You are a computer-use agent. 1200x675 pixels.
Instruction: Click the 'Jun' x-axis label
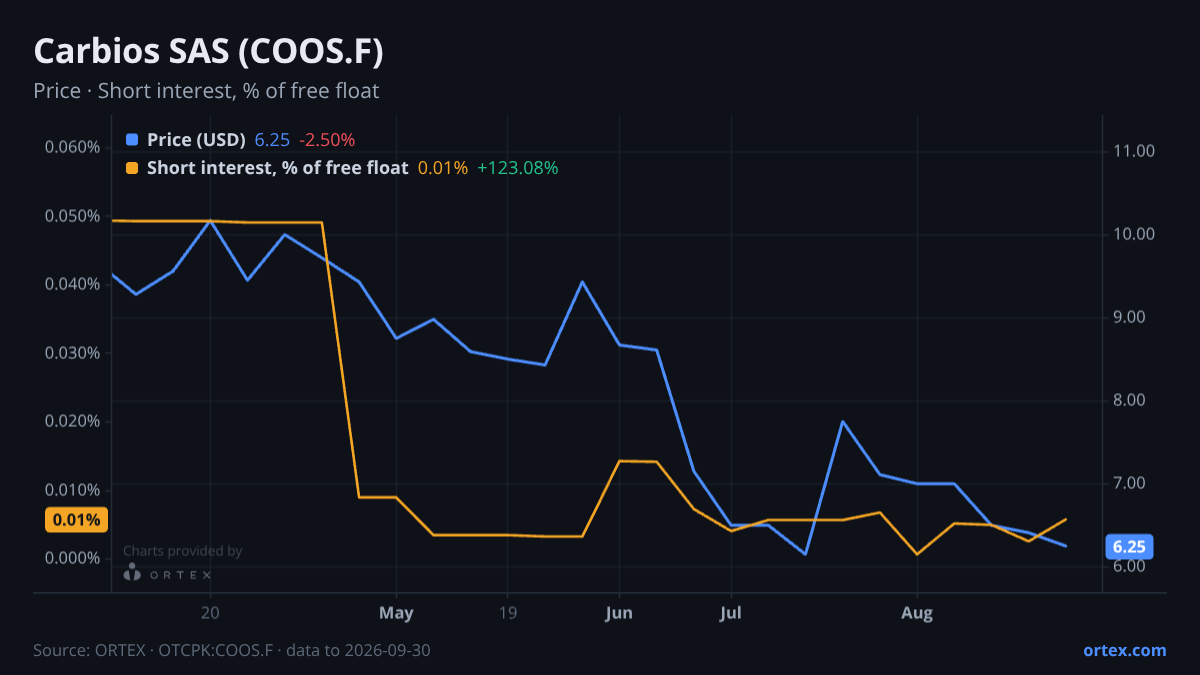click(x=619, y=613)
